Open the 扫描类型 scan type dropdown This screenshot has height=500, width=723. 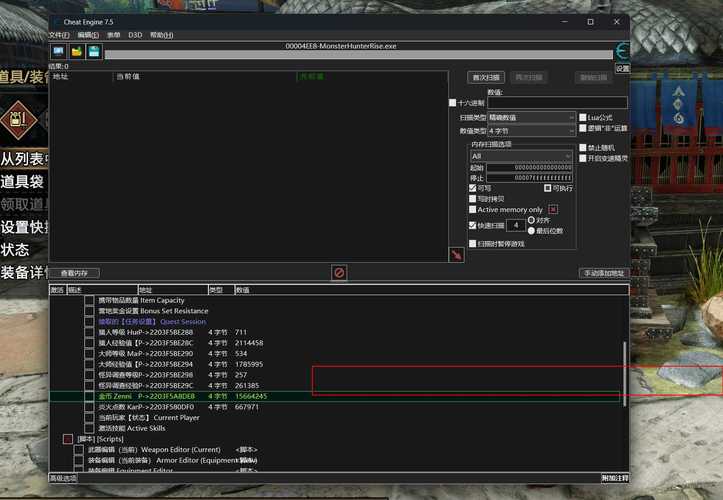531,118
